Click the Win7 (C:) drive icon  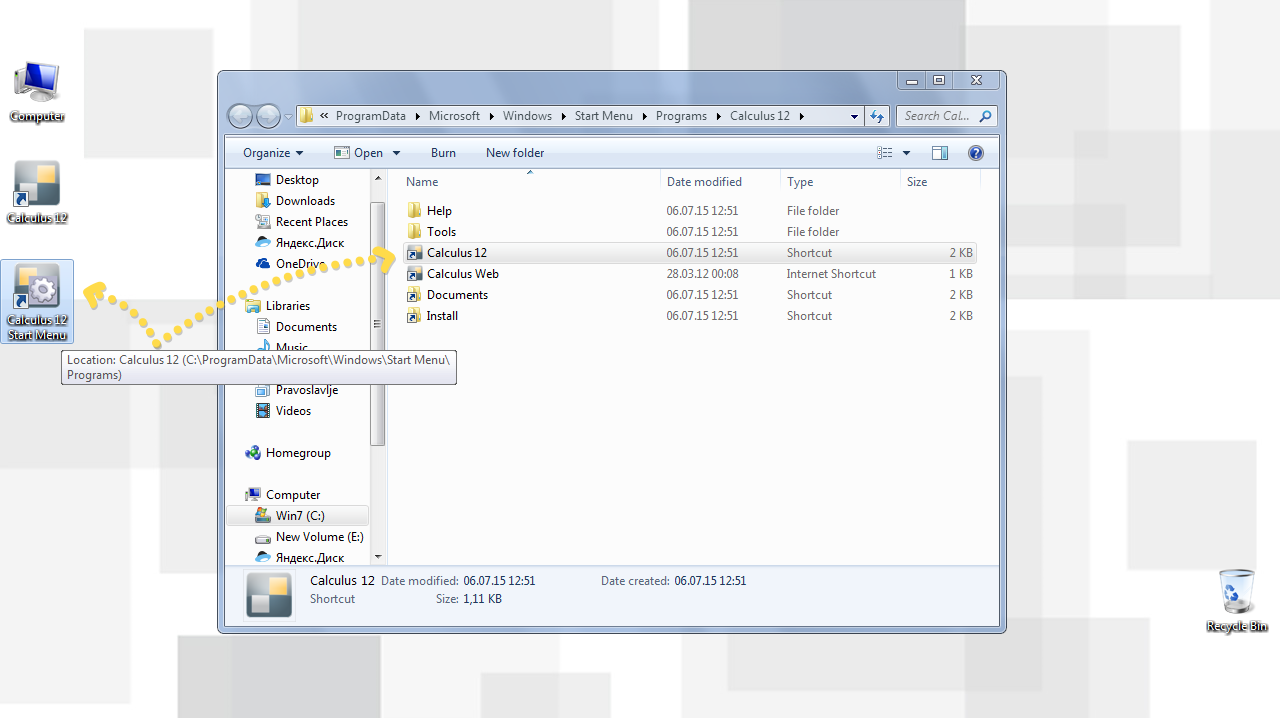tap(263, 516)
